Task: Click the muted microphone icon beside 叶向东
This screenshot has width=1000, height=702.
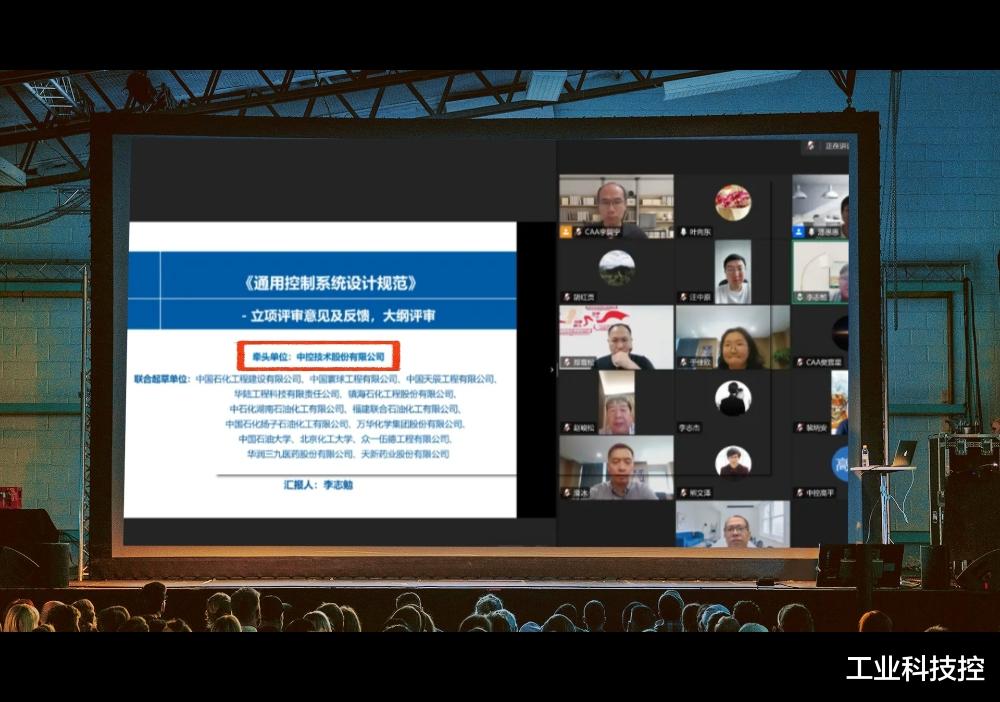Action: [x=683, y=232]
